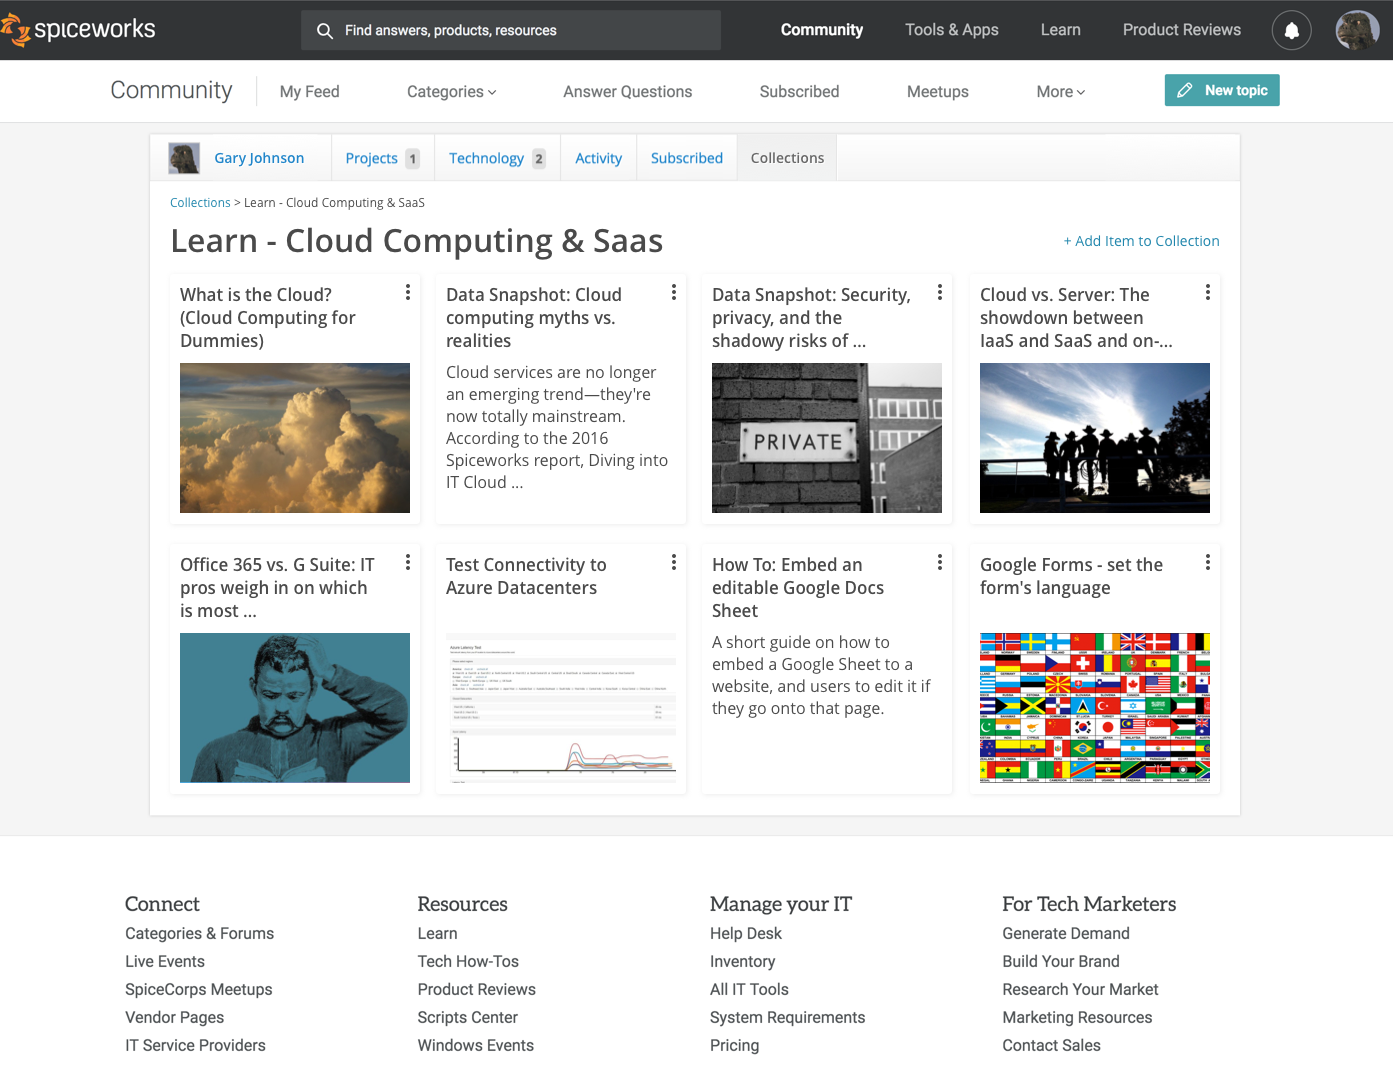Viewport: 1393px width, 1091px height.
Task: Open the user avatar menu
Action: tap(1357, 30)
